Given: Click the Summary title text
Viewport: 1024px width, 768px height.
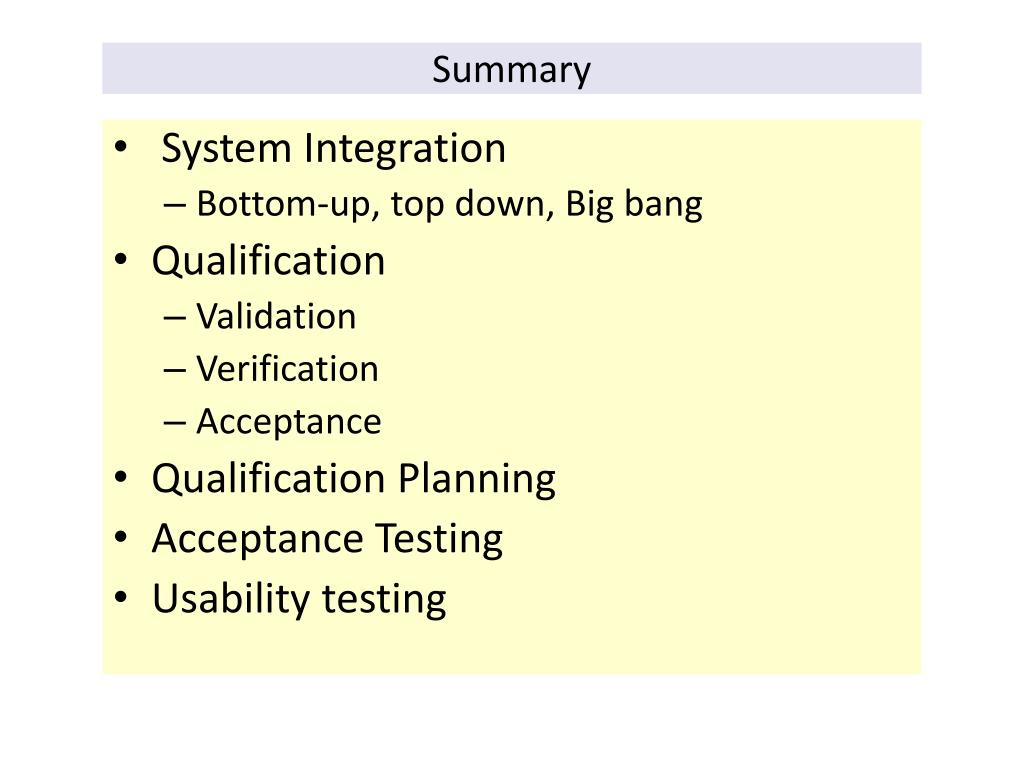Looking at the screenshot, I should (511, 70).
